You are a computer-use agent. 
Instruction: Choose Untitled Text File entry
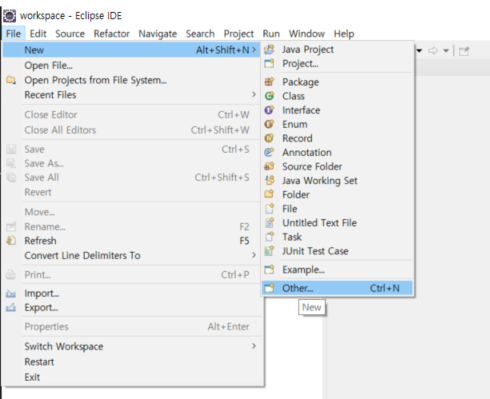coord(337,223)
